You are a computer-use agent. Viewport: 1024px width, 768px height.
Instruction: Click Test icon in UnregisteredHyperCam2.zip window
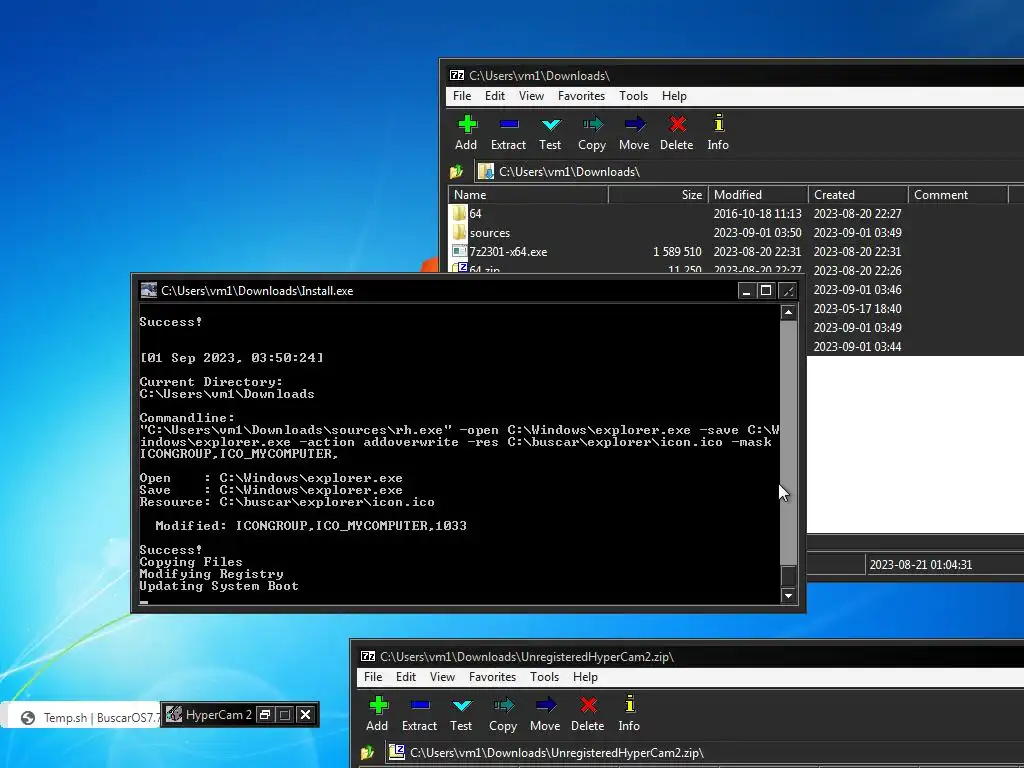pyautogui.click(x=462, y=705)
